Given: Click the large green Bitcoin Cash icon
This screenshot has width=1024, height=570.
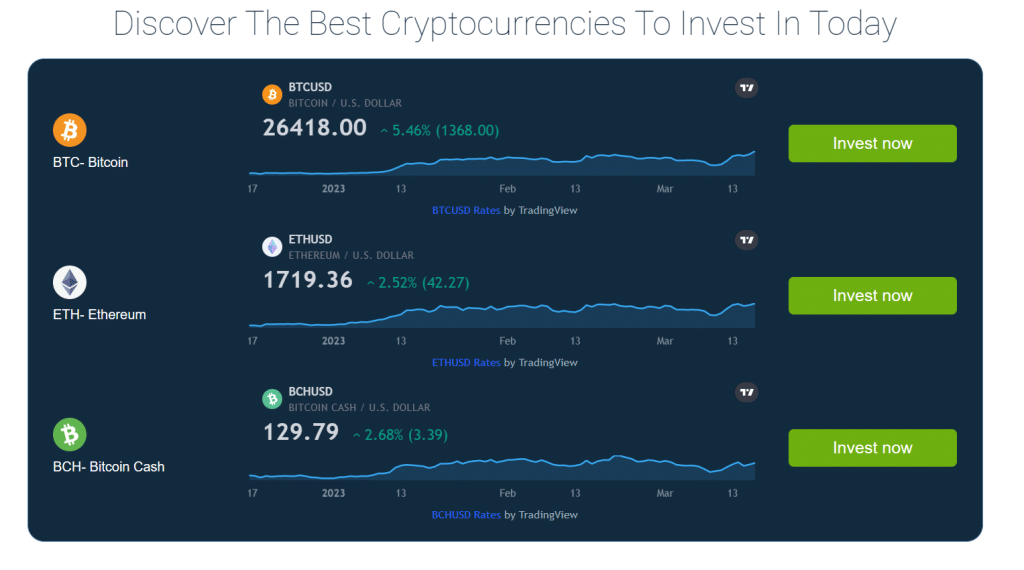Looking at the screenshot, I should 70,434.
